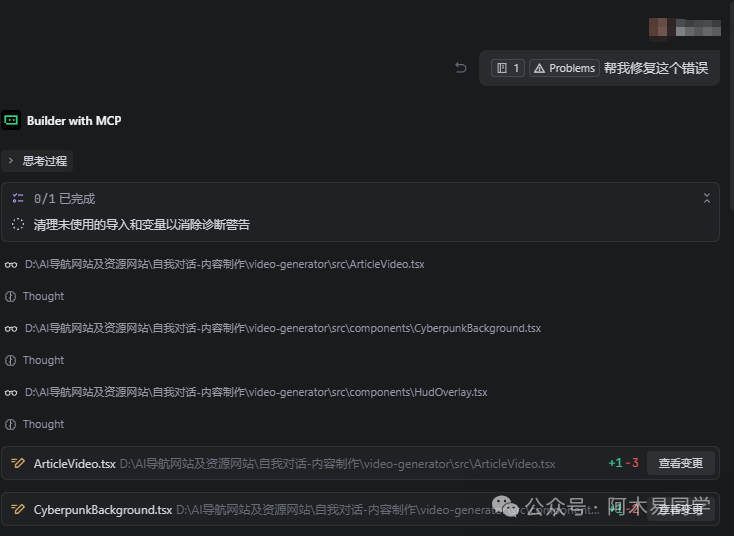734x536 pixels.
Task: Click the +1 -3 change count
Action: (x=623, y=463)
